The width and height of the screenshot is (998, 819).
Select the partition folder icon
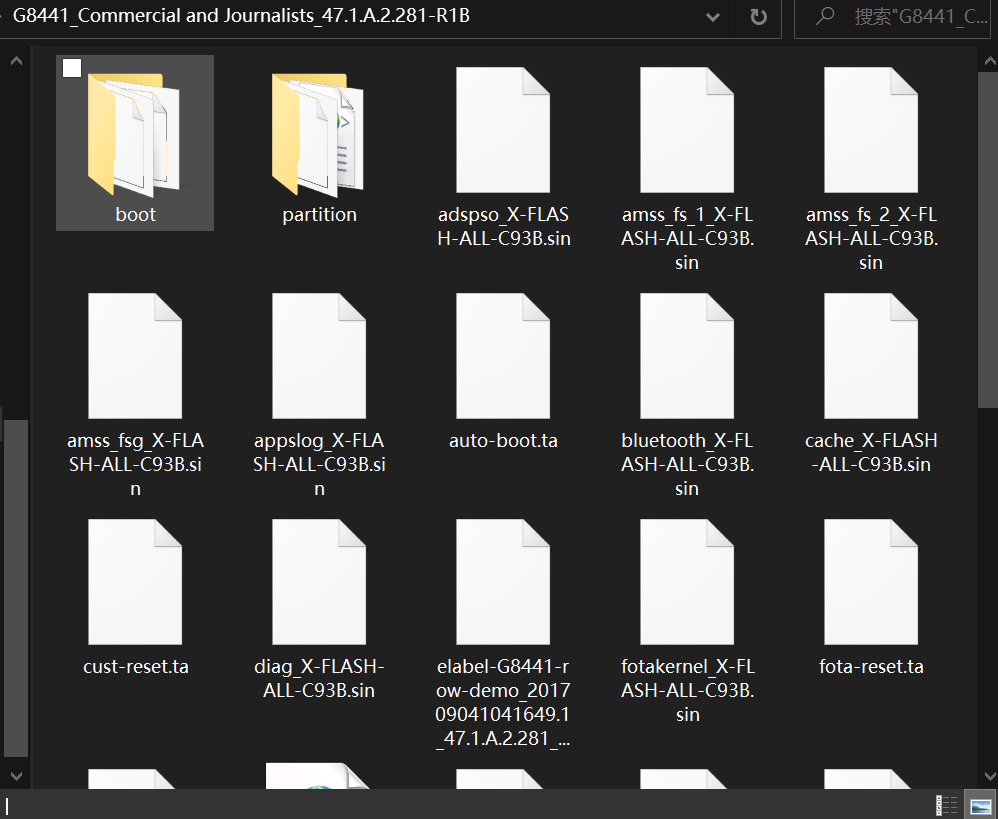point(319,135)
